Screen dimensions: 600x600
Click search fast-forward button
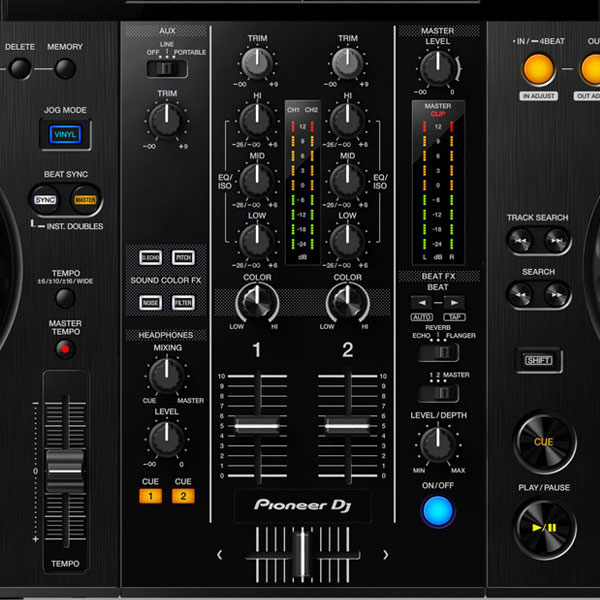pyautogui.click(x=556, y=295)
